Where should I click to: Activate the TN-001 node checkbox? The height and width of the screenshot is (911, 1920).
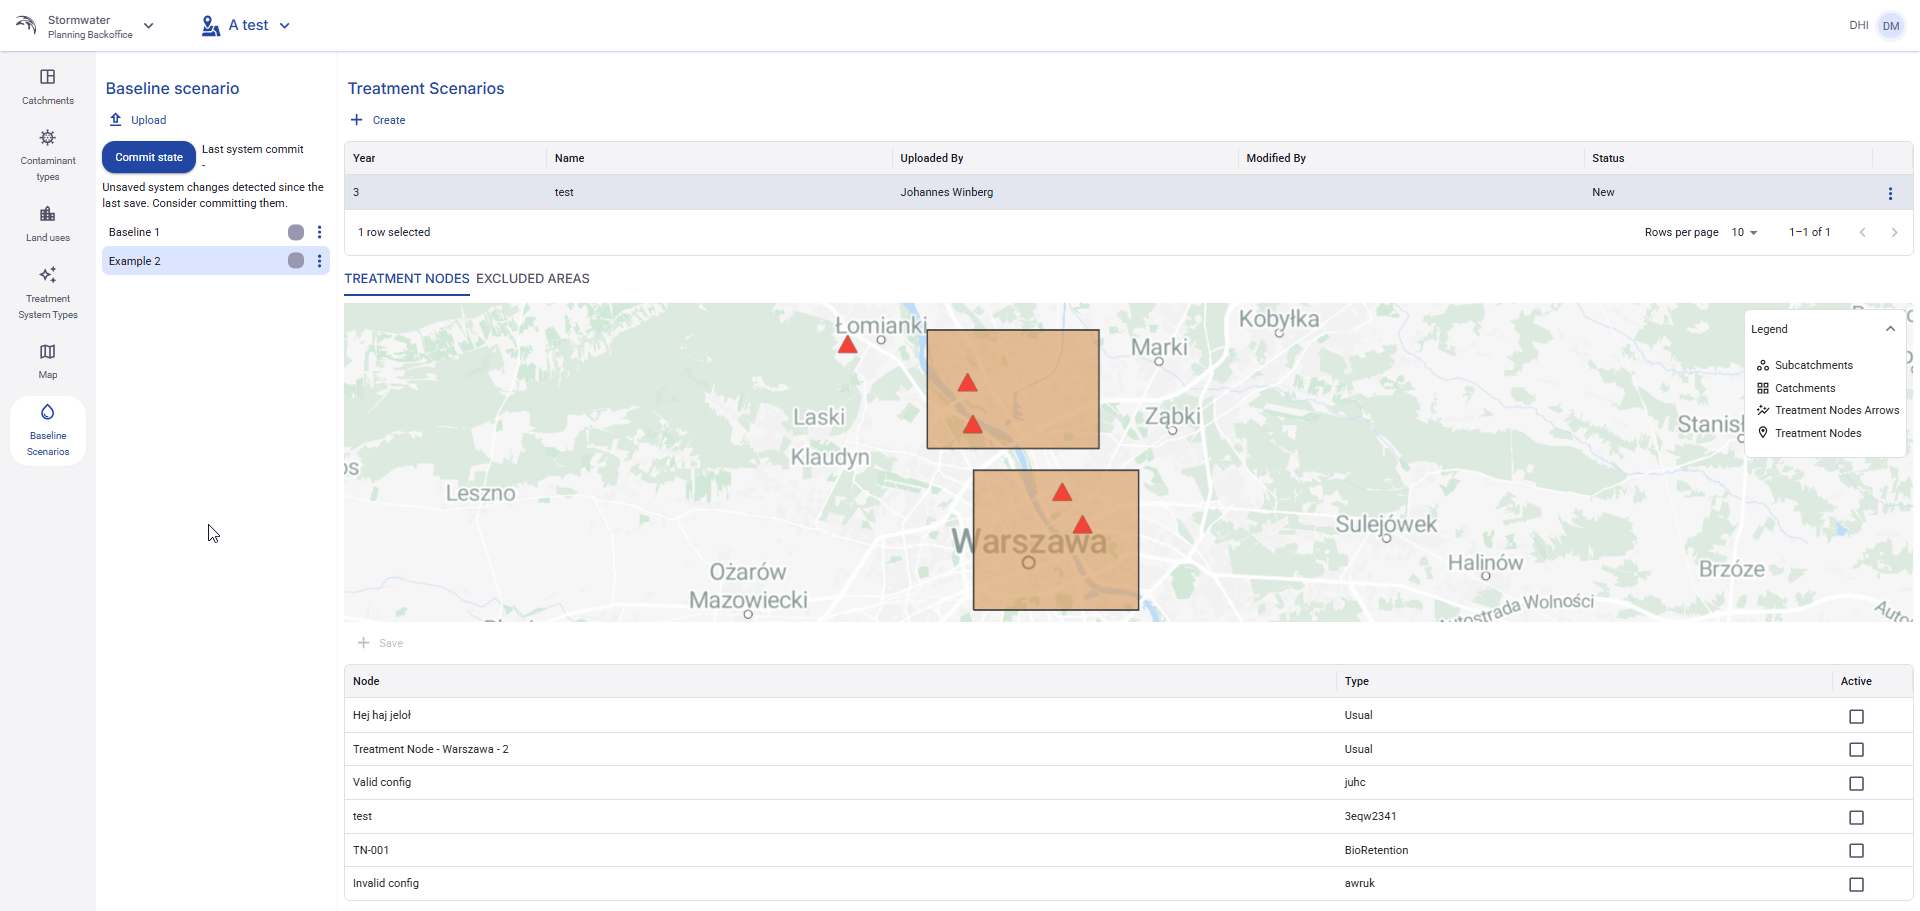click(x=1857, y=851)
